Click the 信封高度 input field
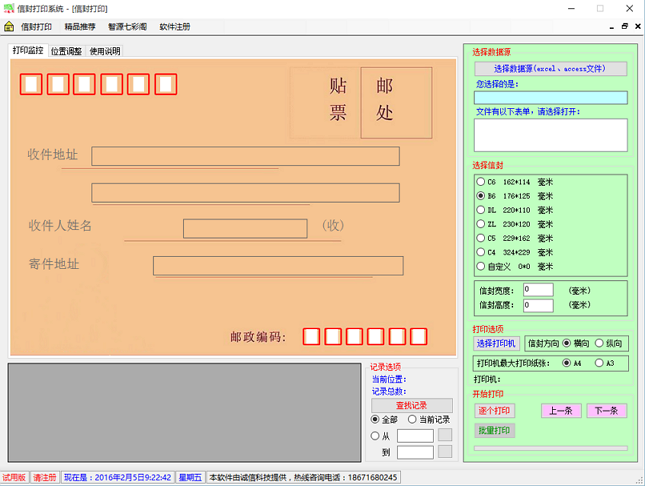This screenshot has height=486, width=645. (538, 305)
